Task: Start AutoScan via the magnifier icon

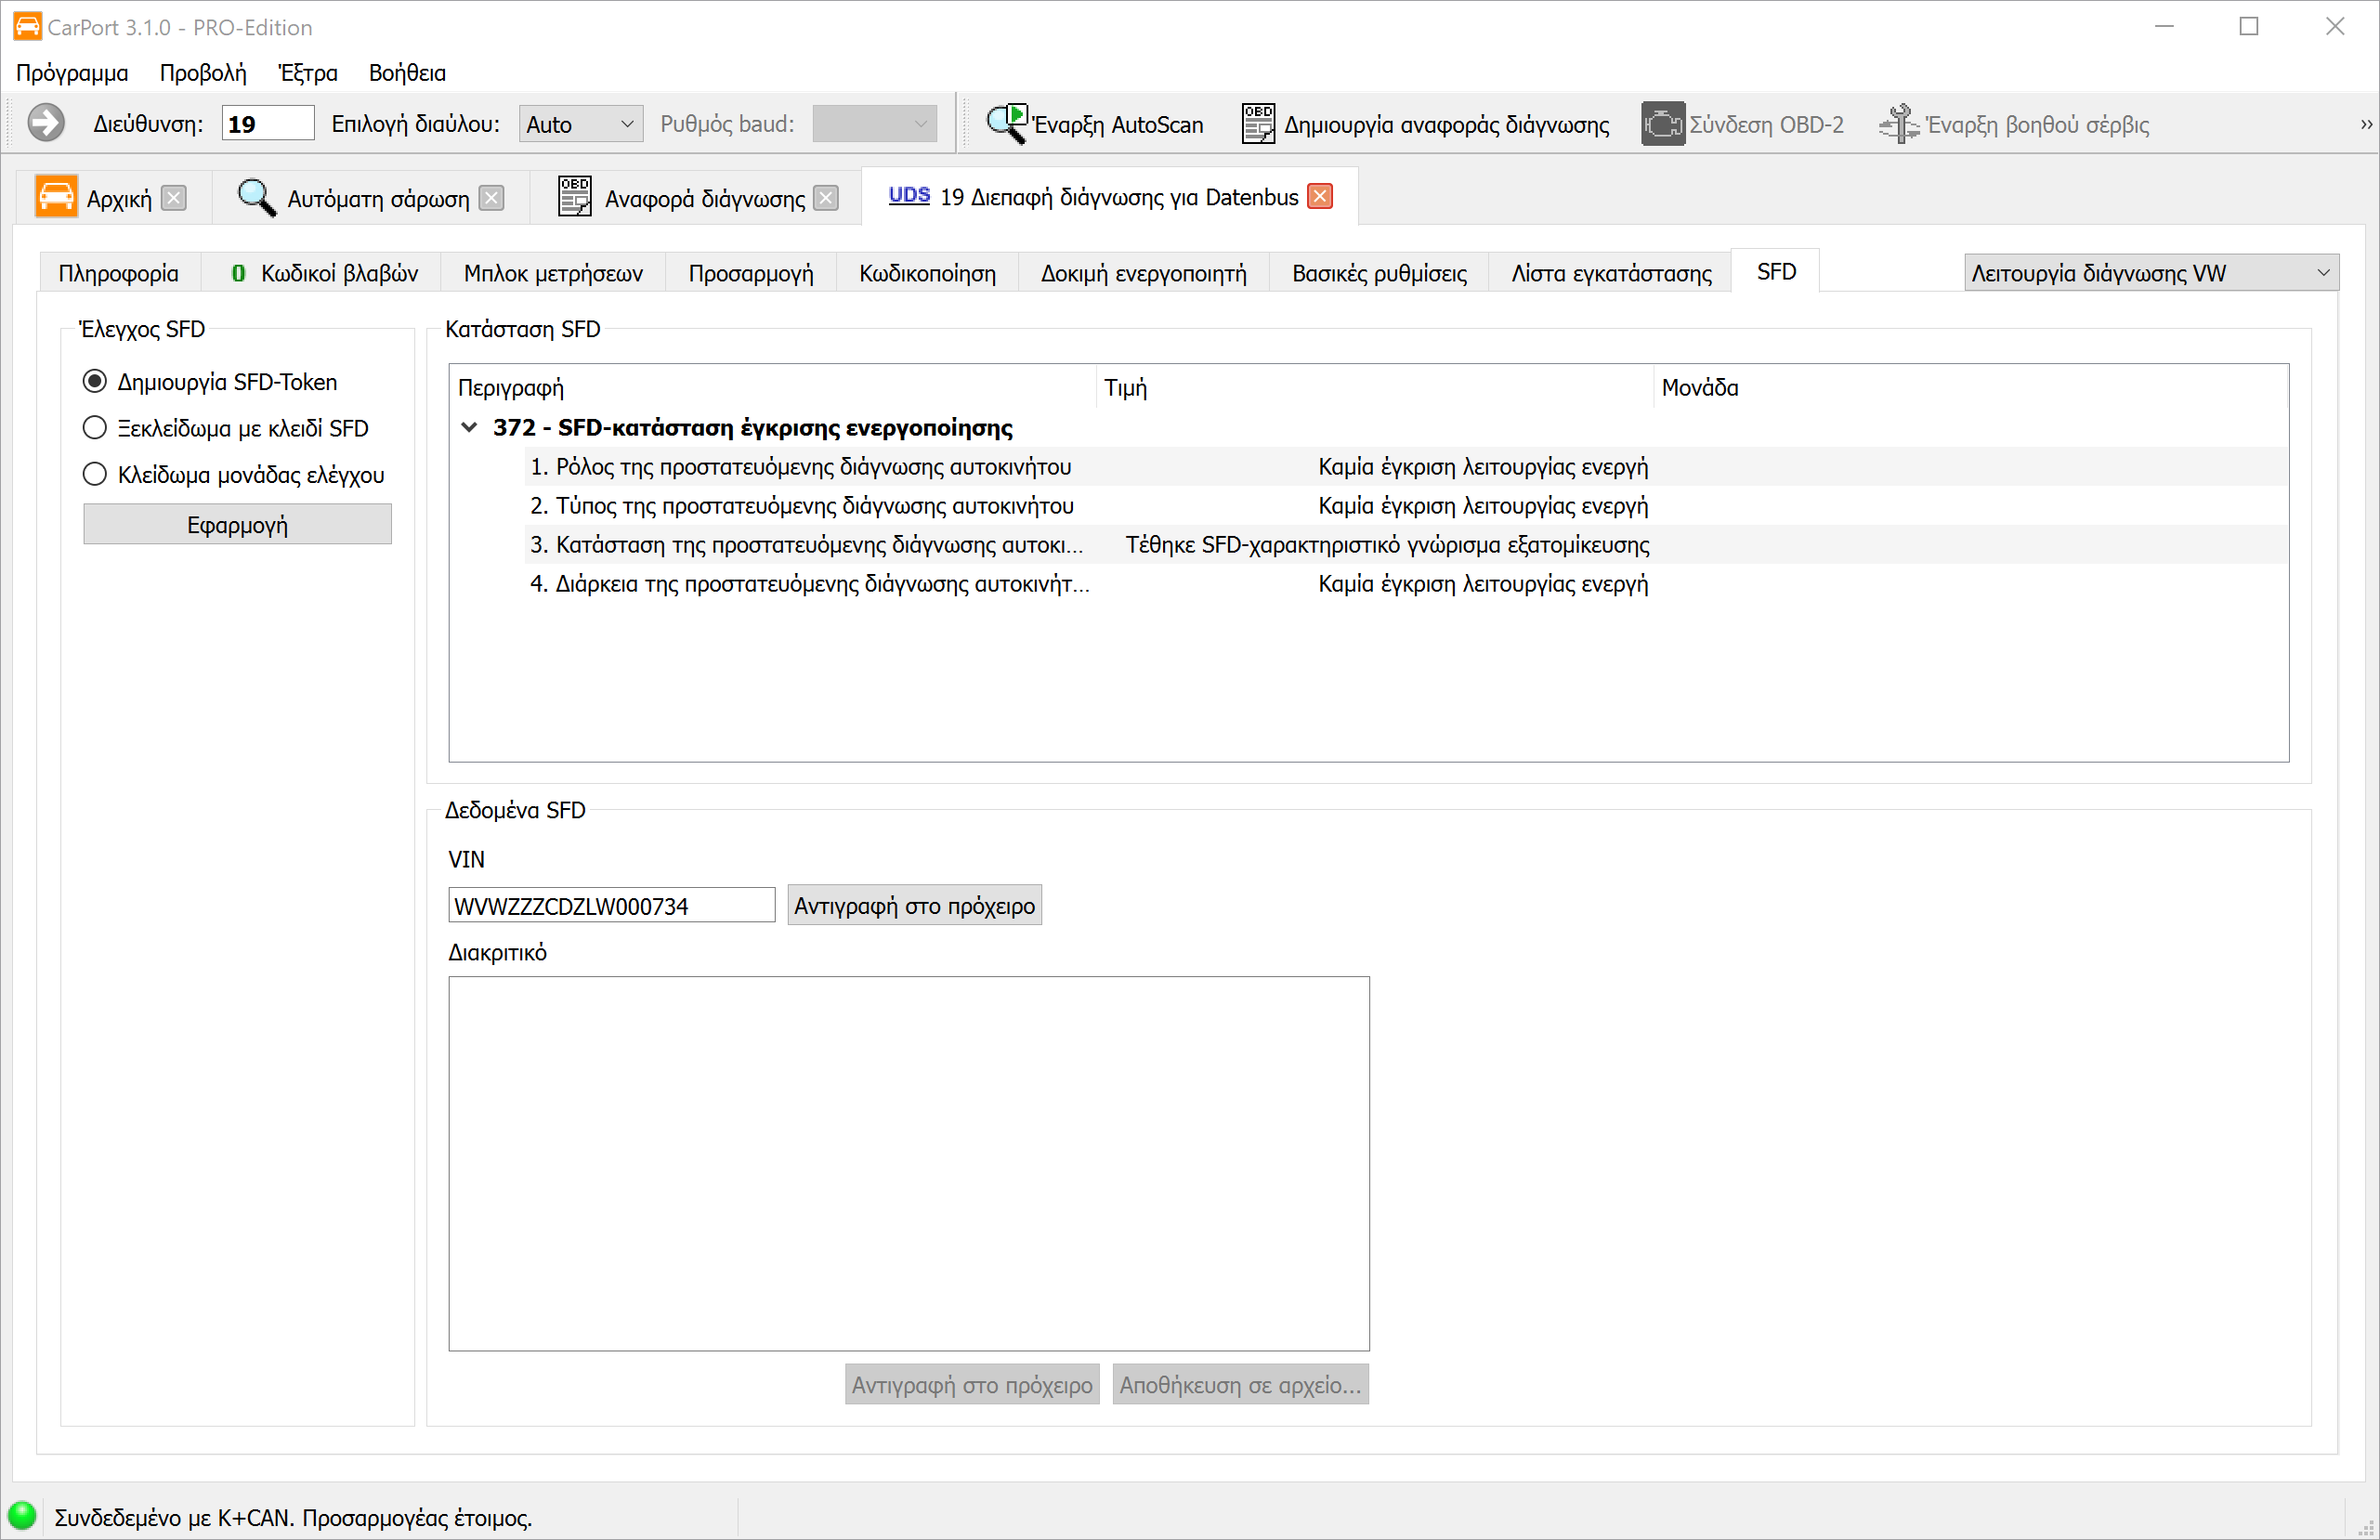Action: 1005,124
